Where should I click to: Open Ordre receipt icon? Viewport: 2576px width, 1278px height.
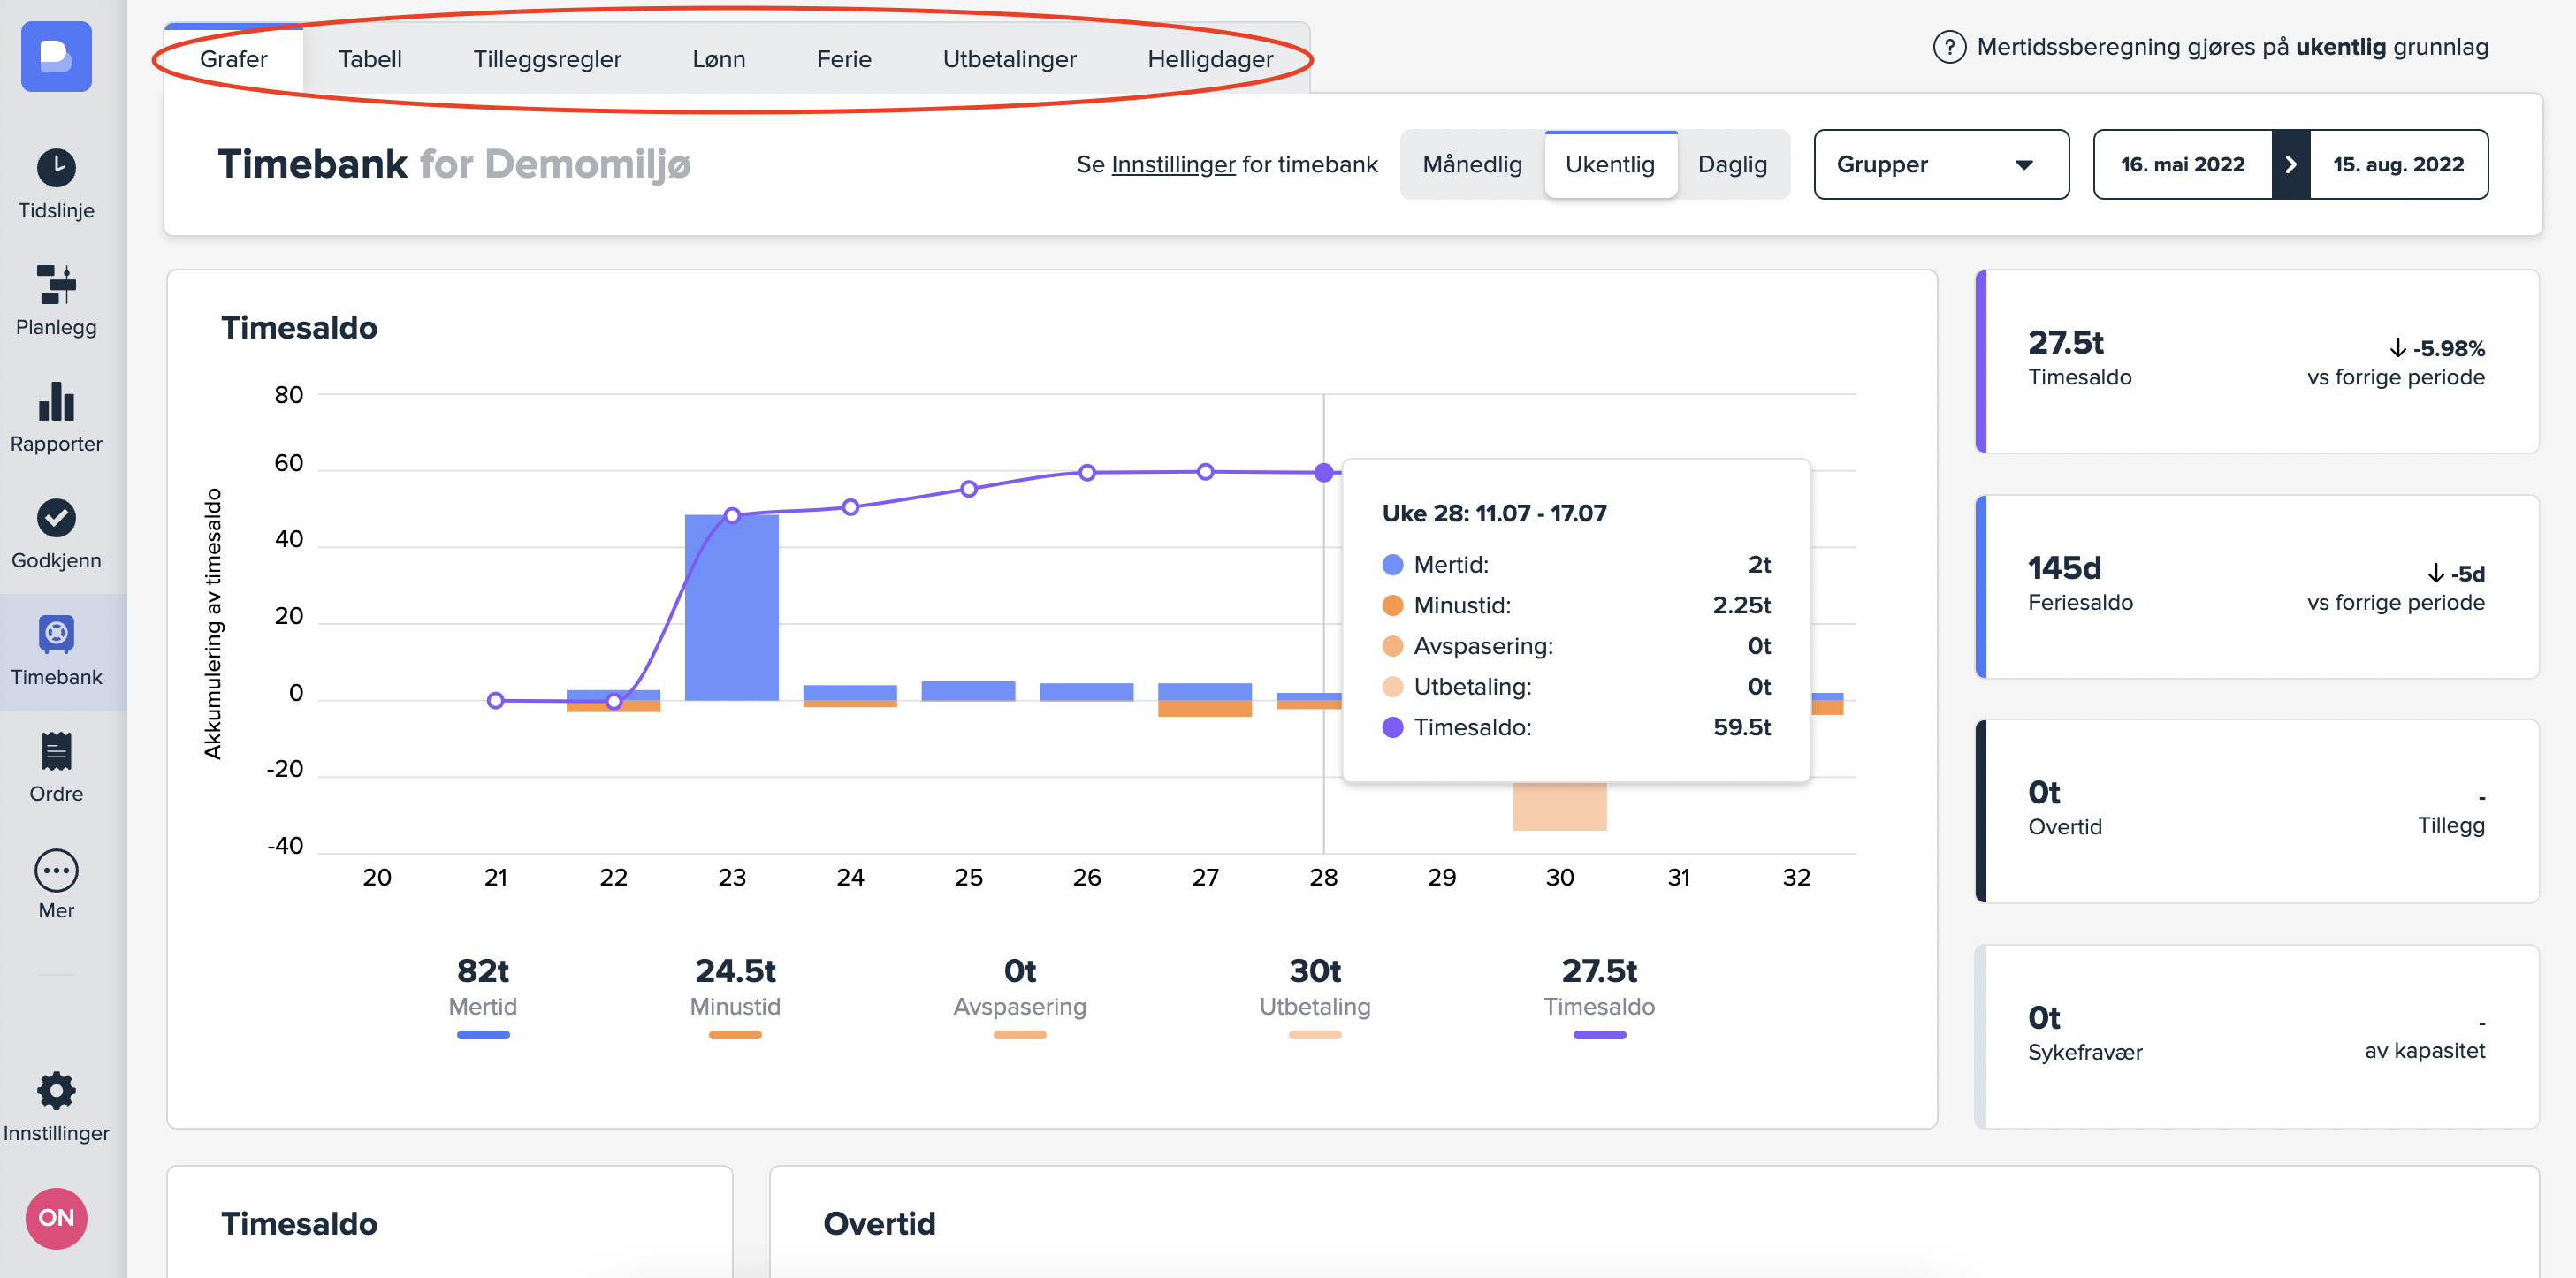[56, 752]
